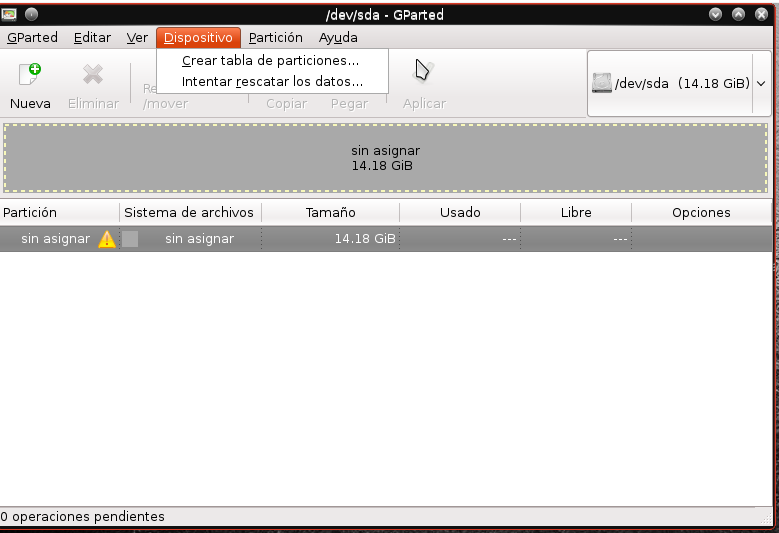The image size is (779, 533).
Task: Open the Ver menu
Action: point(137,38)
